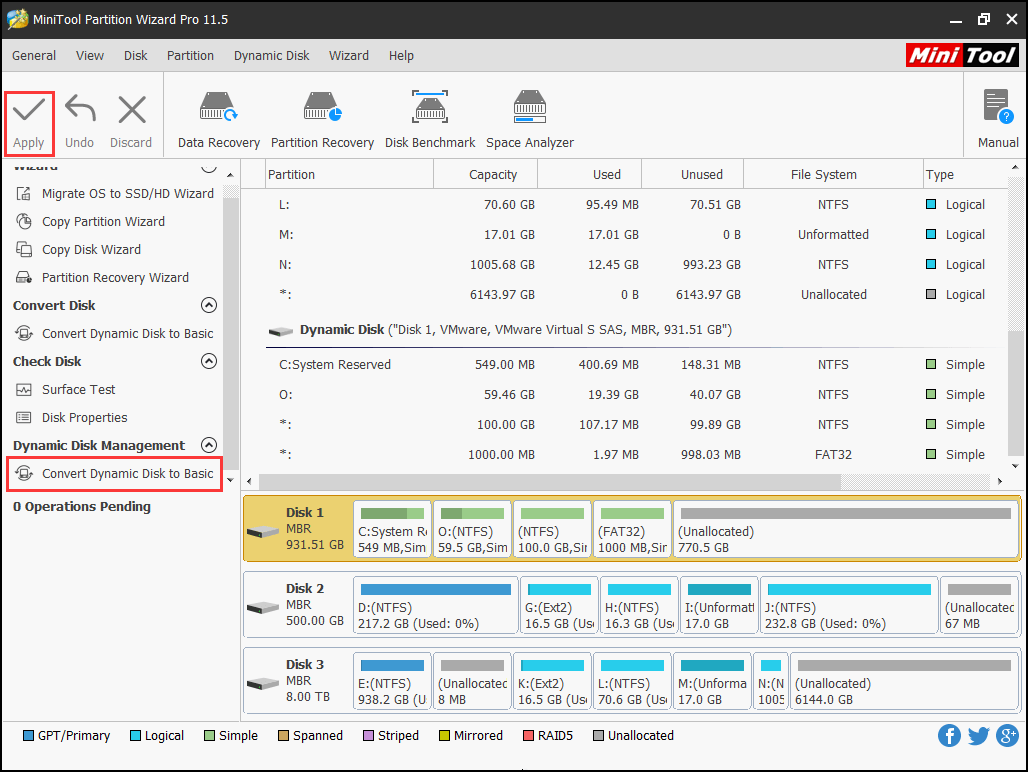Screen dimensions: 1028x772
Task: Select G:(Ext2) block on Disk 2
Action: click(x=559, y=606)
